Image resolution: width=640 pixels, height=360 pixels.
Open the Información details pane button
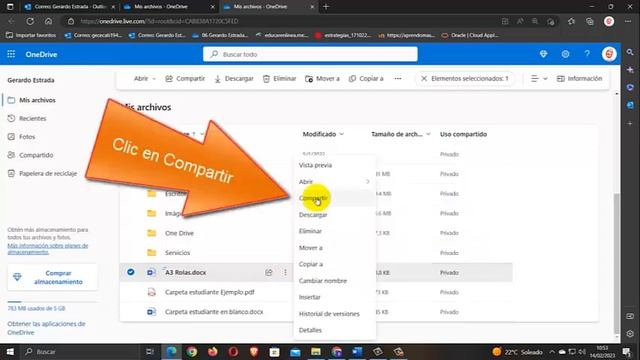580,78
